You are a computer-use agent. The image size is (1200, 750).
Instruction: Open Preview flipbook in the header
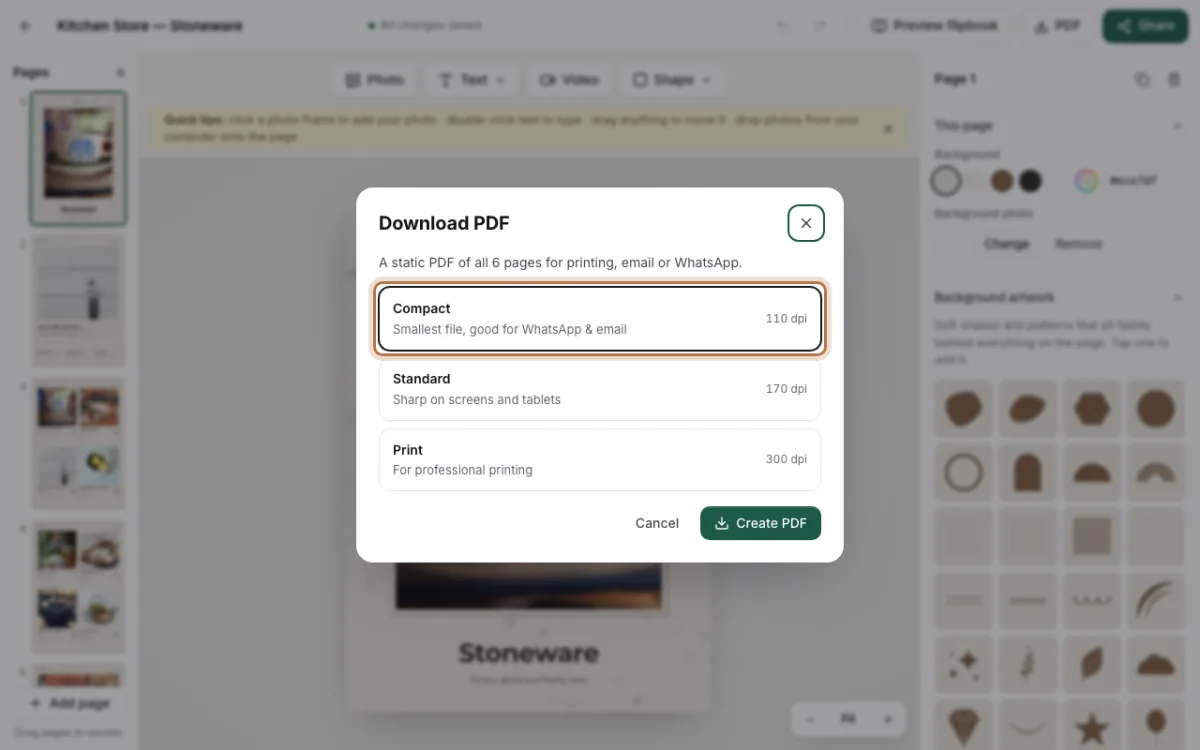click(936, 26)
